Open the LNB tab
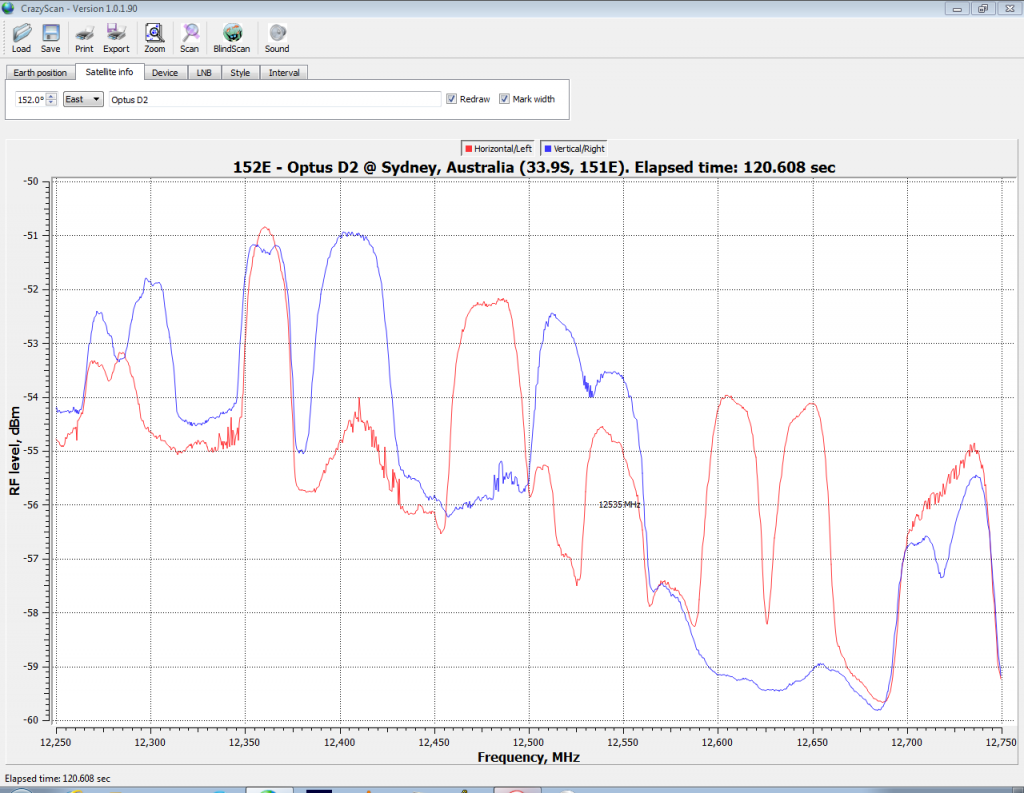 click(204, 73)
